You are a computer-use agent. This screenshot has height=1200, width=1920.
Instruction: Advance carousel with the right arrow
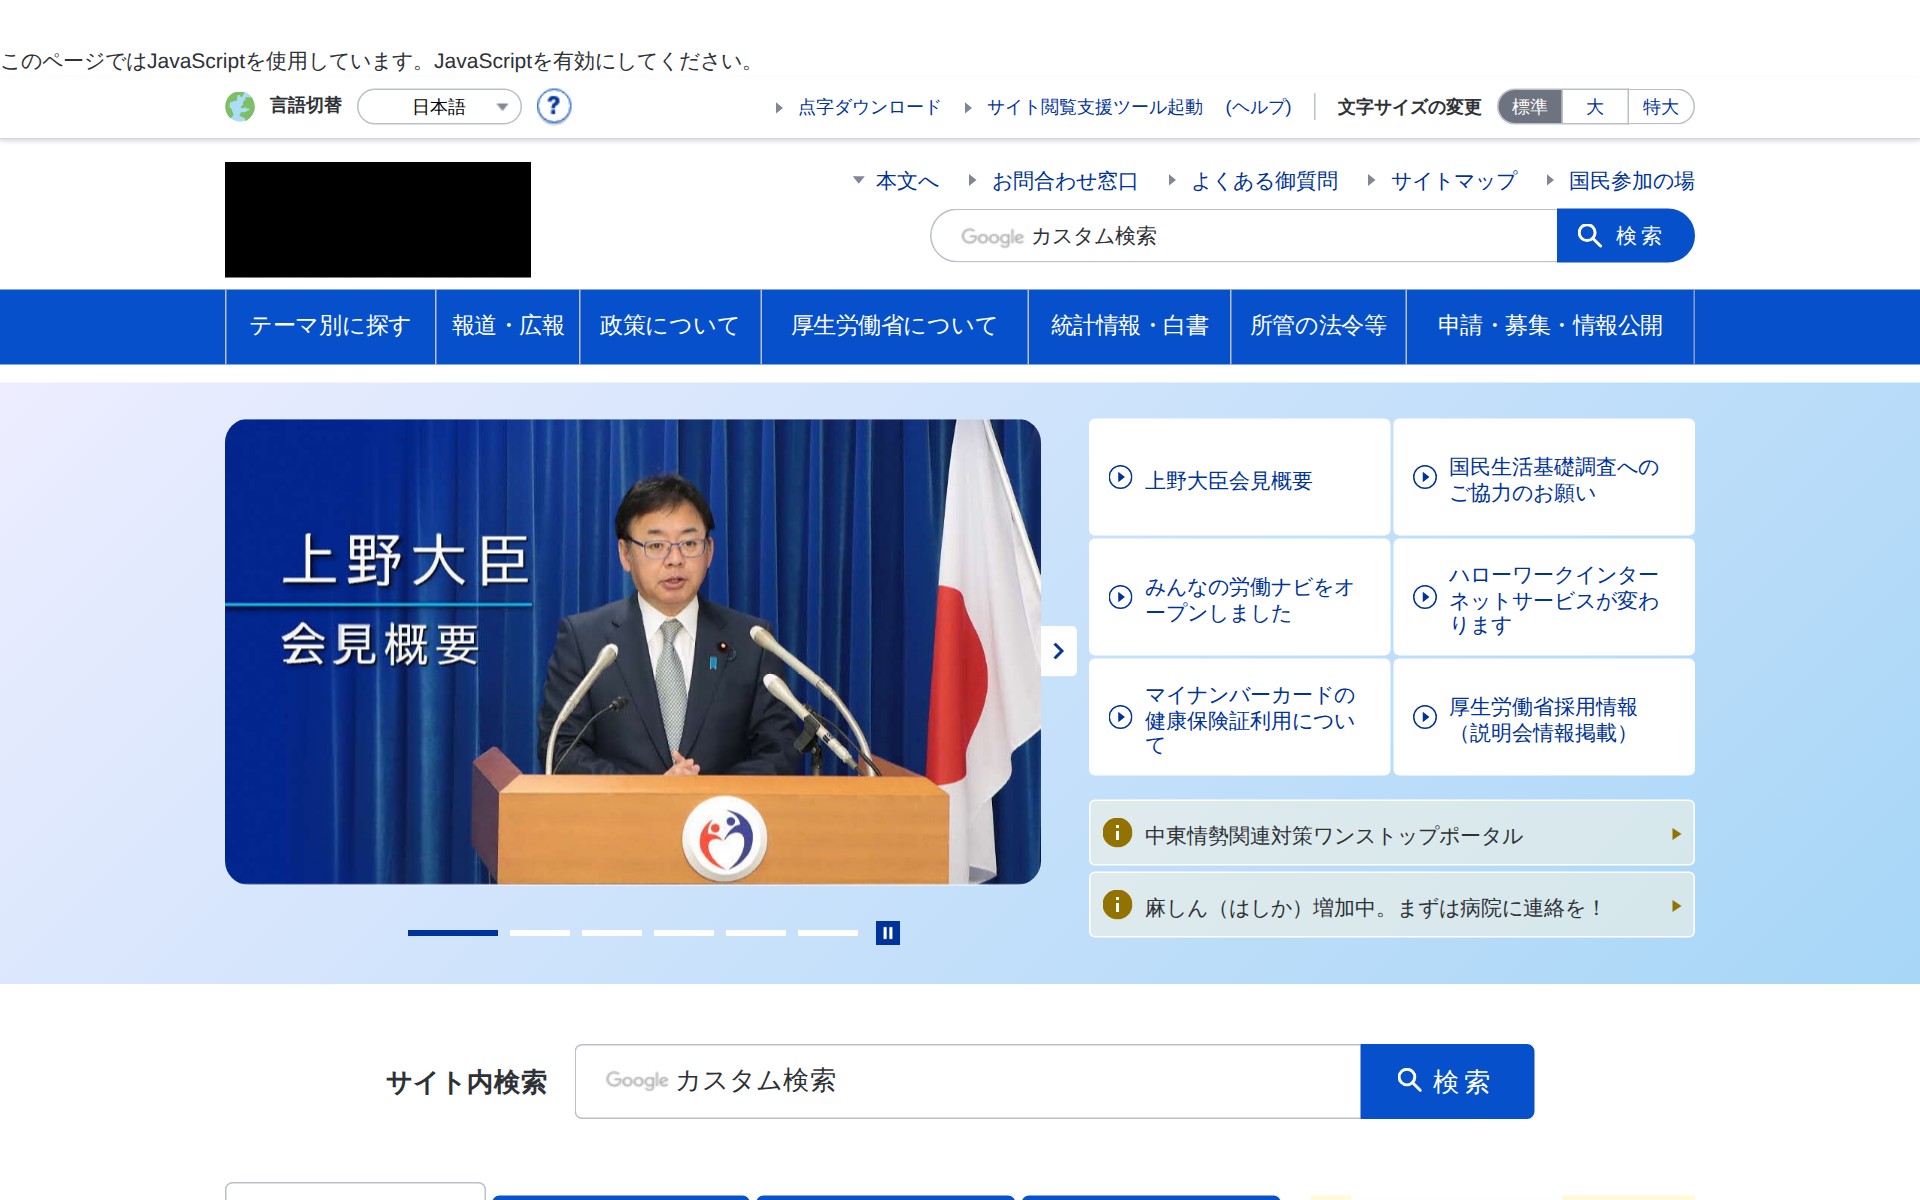coord(1059,651)
